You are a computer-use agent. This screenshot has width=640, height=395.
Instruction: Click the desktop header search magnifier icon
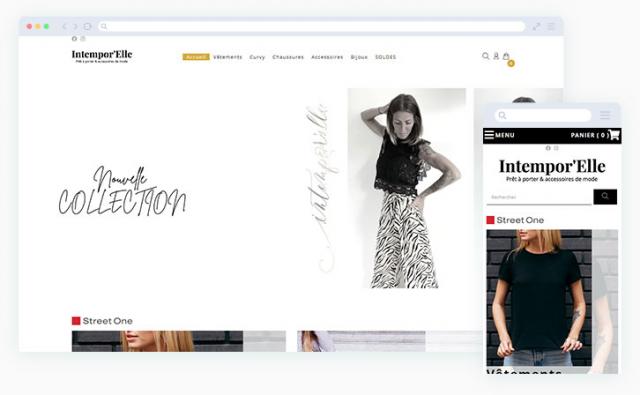click(485, 56)
